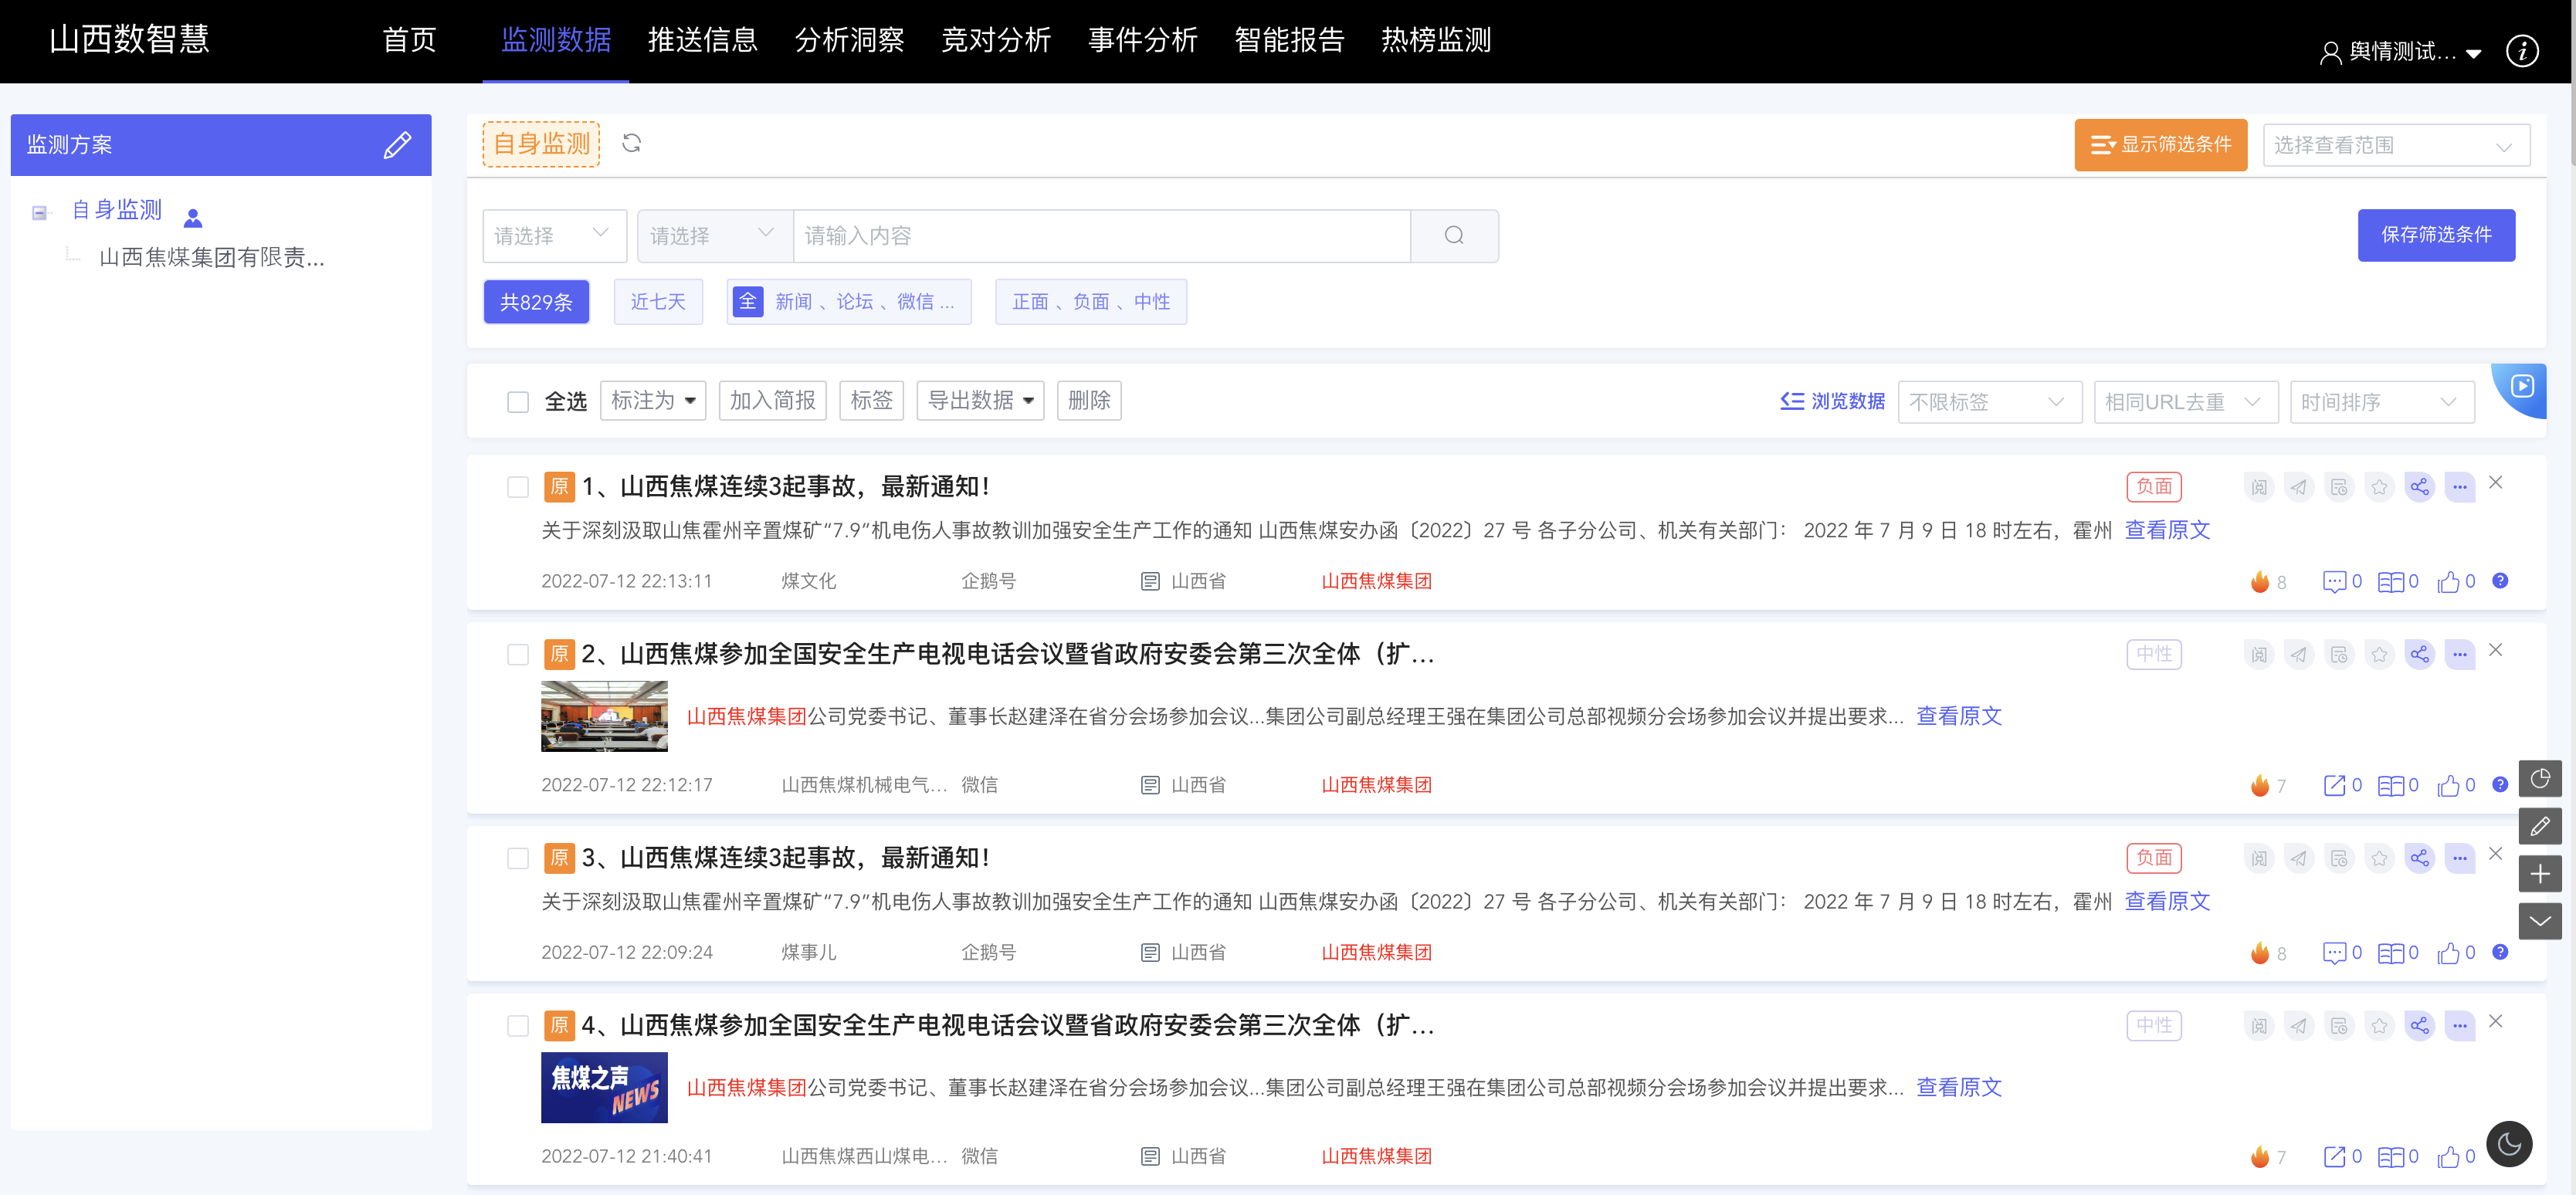
Task: Open the 标注为 dropdown
Action: 652,400
